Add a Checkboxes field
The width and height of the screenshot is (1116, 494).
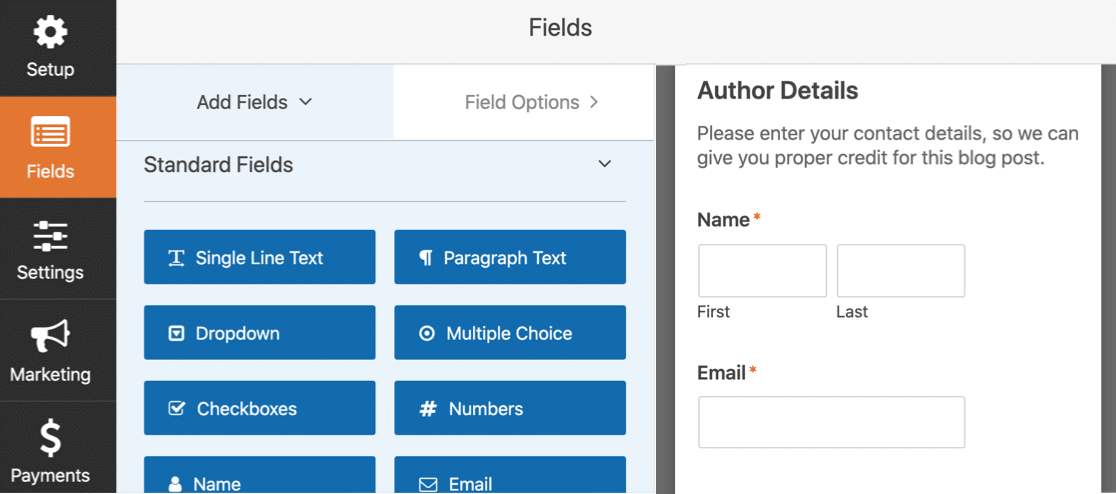point(260,408)
